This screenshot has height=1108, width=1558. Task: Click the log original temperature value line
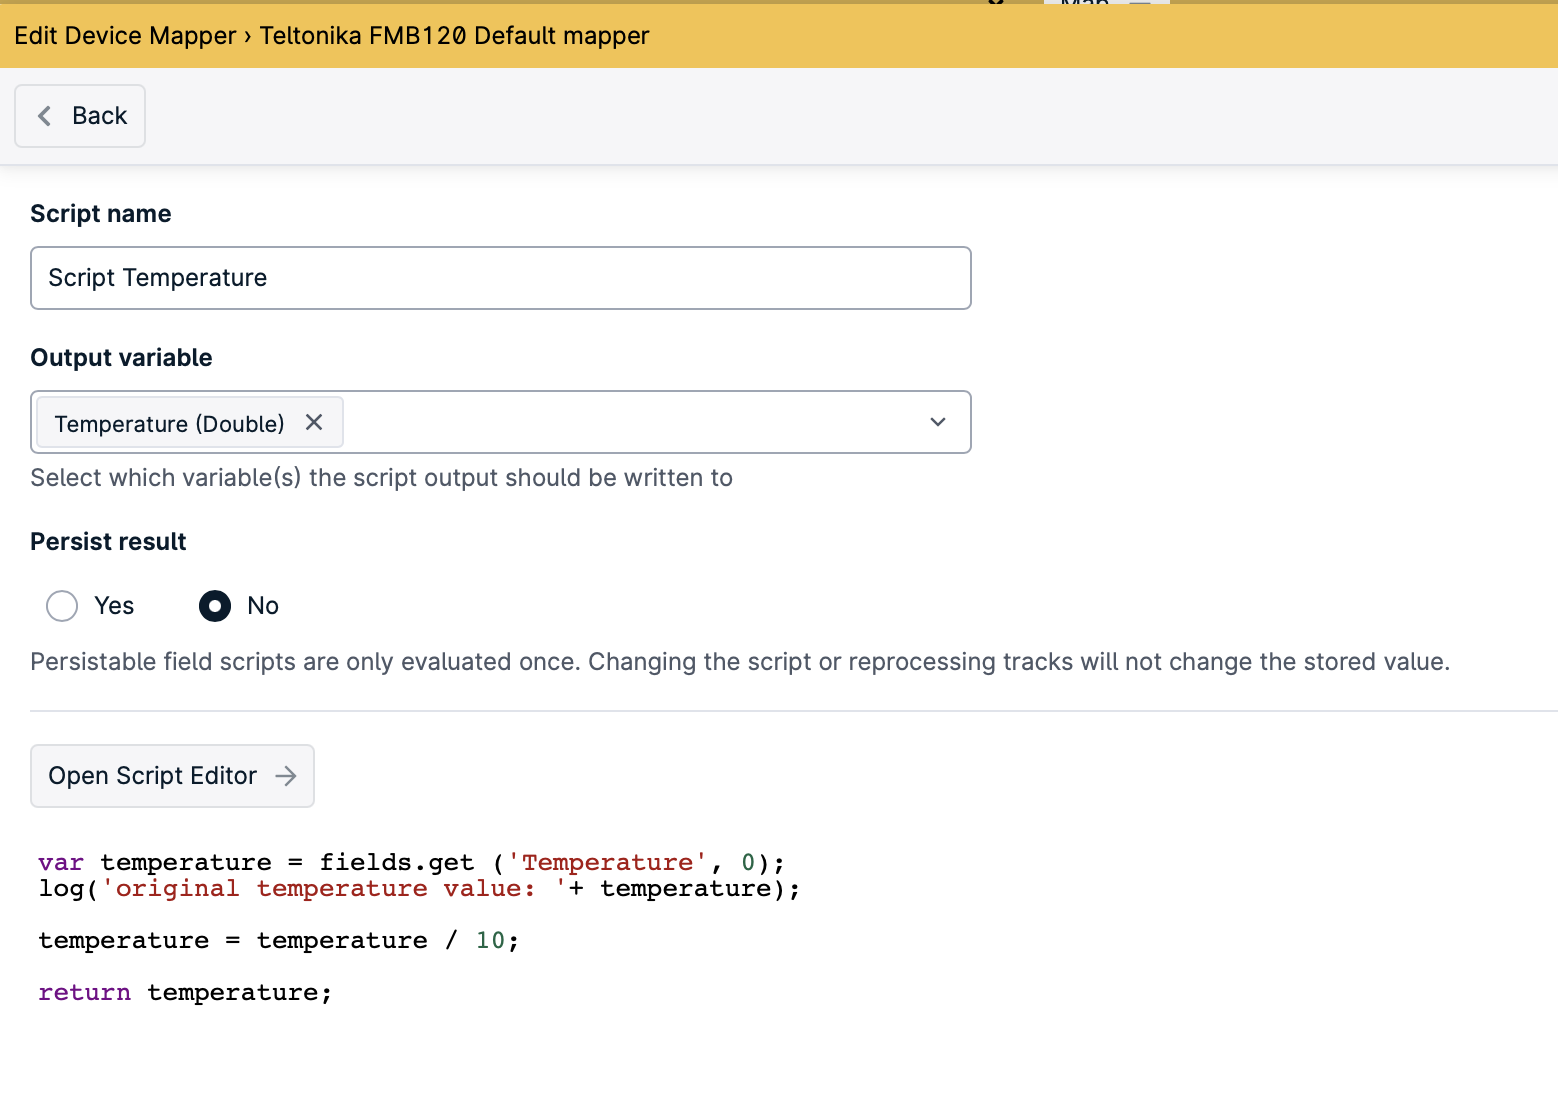coord(419,888)
